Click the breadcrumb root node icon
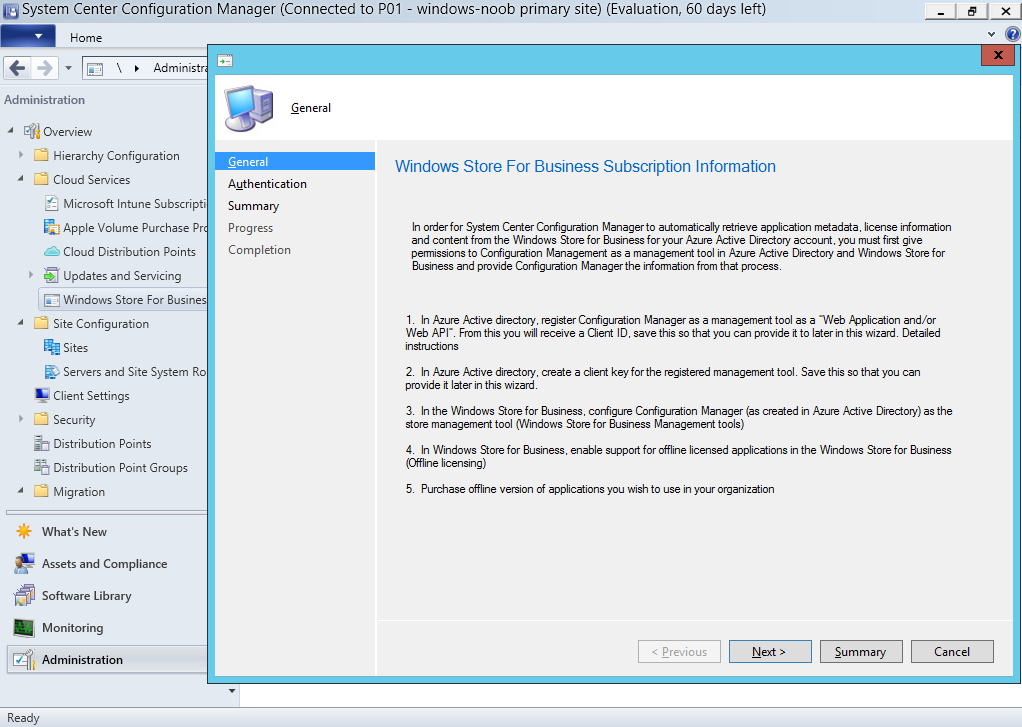The height and width of the screenshot is (727, 1022). pos(95,68)
